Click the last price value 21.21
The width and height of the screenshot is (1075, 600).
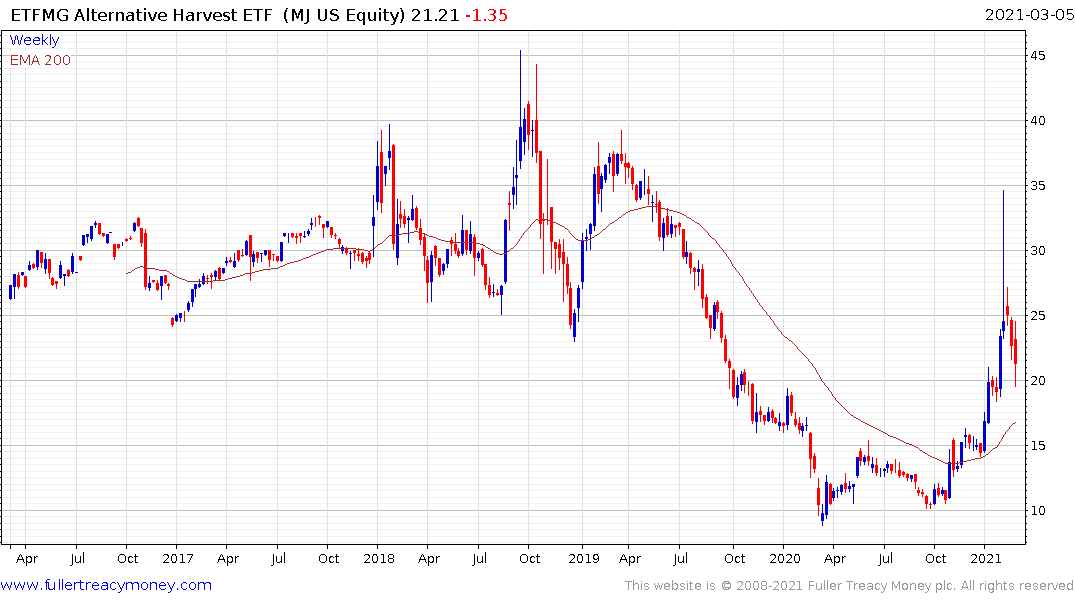pyautogui.click(x=435, y=15)
